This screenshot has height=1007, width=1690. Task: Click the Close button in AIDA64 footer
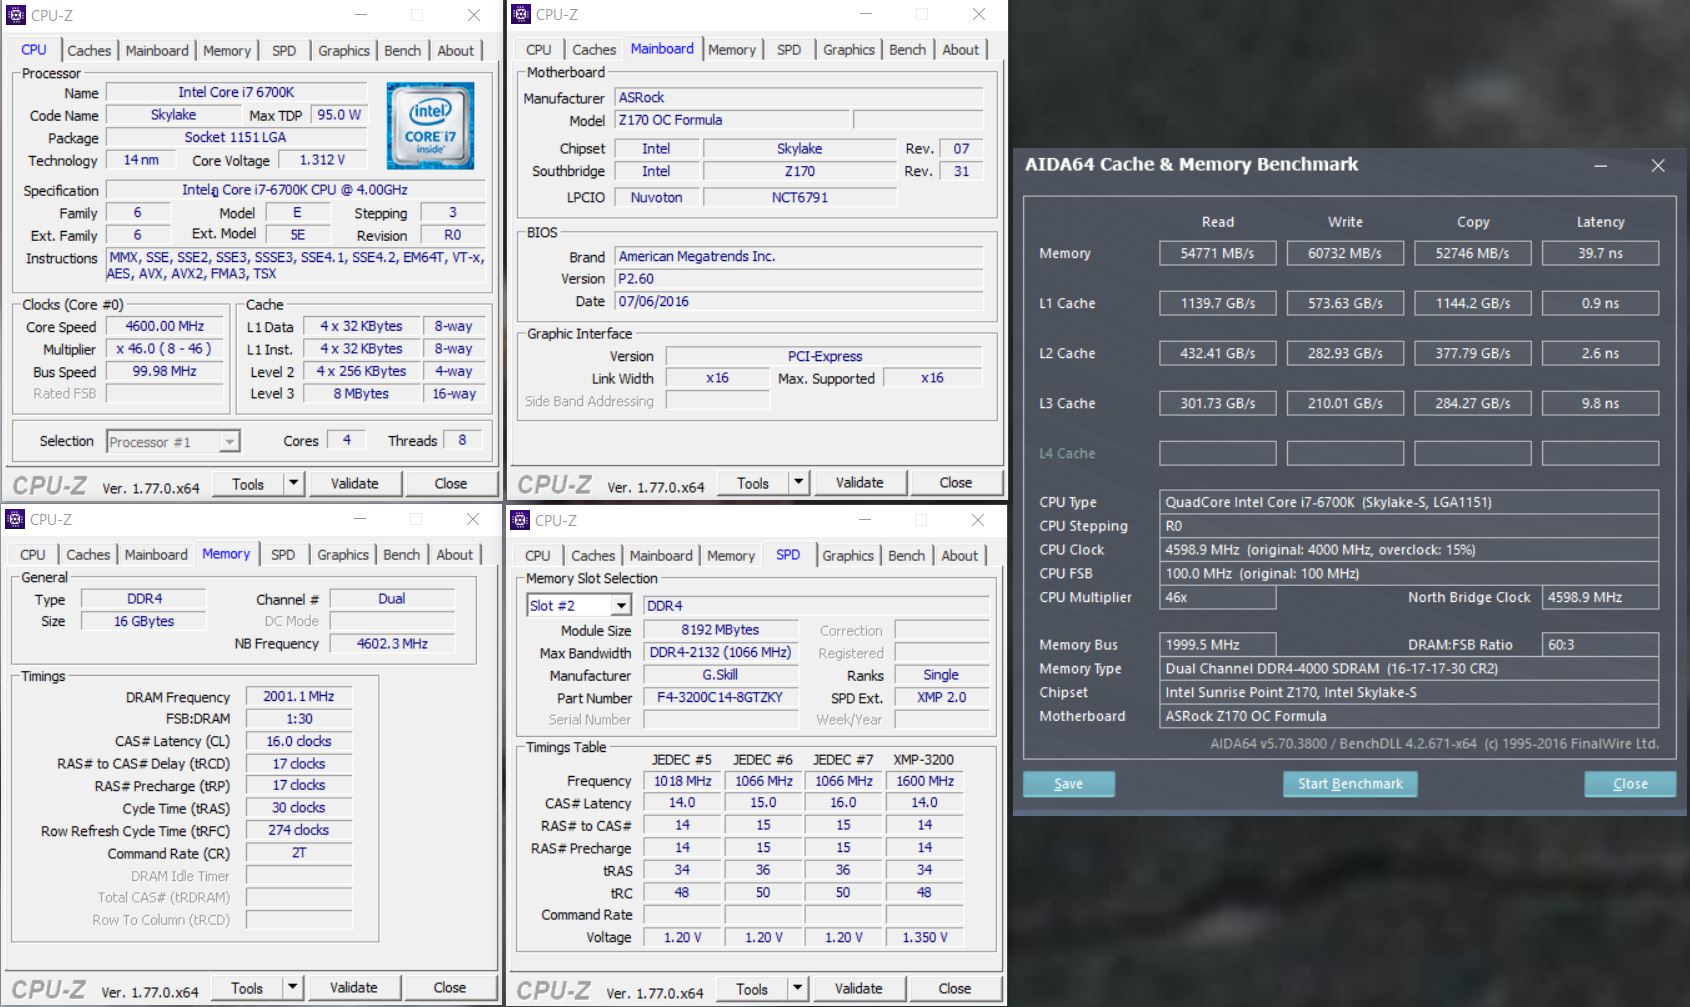[1629, 784]
